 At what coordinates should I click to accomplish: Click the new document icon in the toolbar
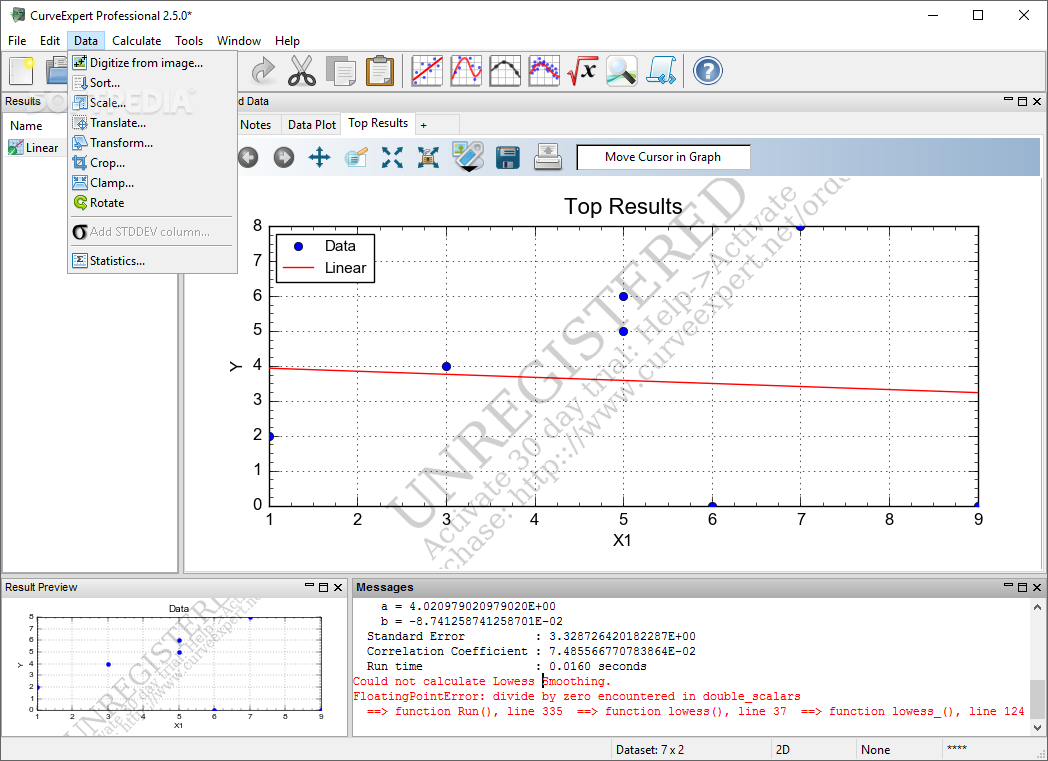click(x=21, y=71)
